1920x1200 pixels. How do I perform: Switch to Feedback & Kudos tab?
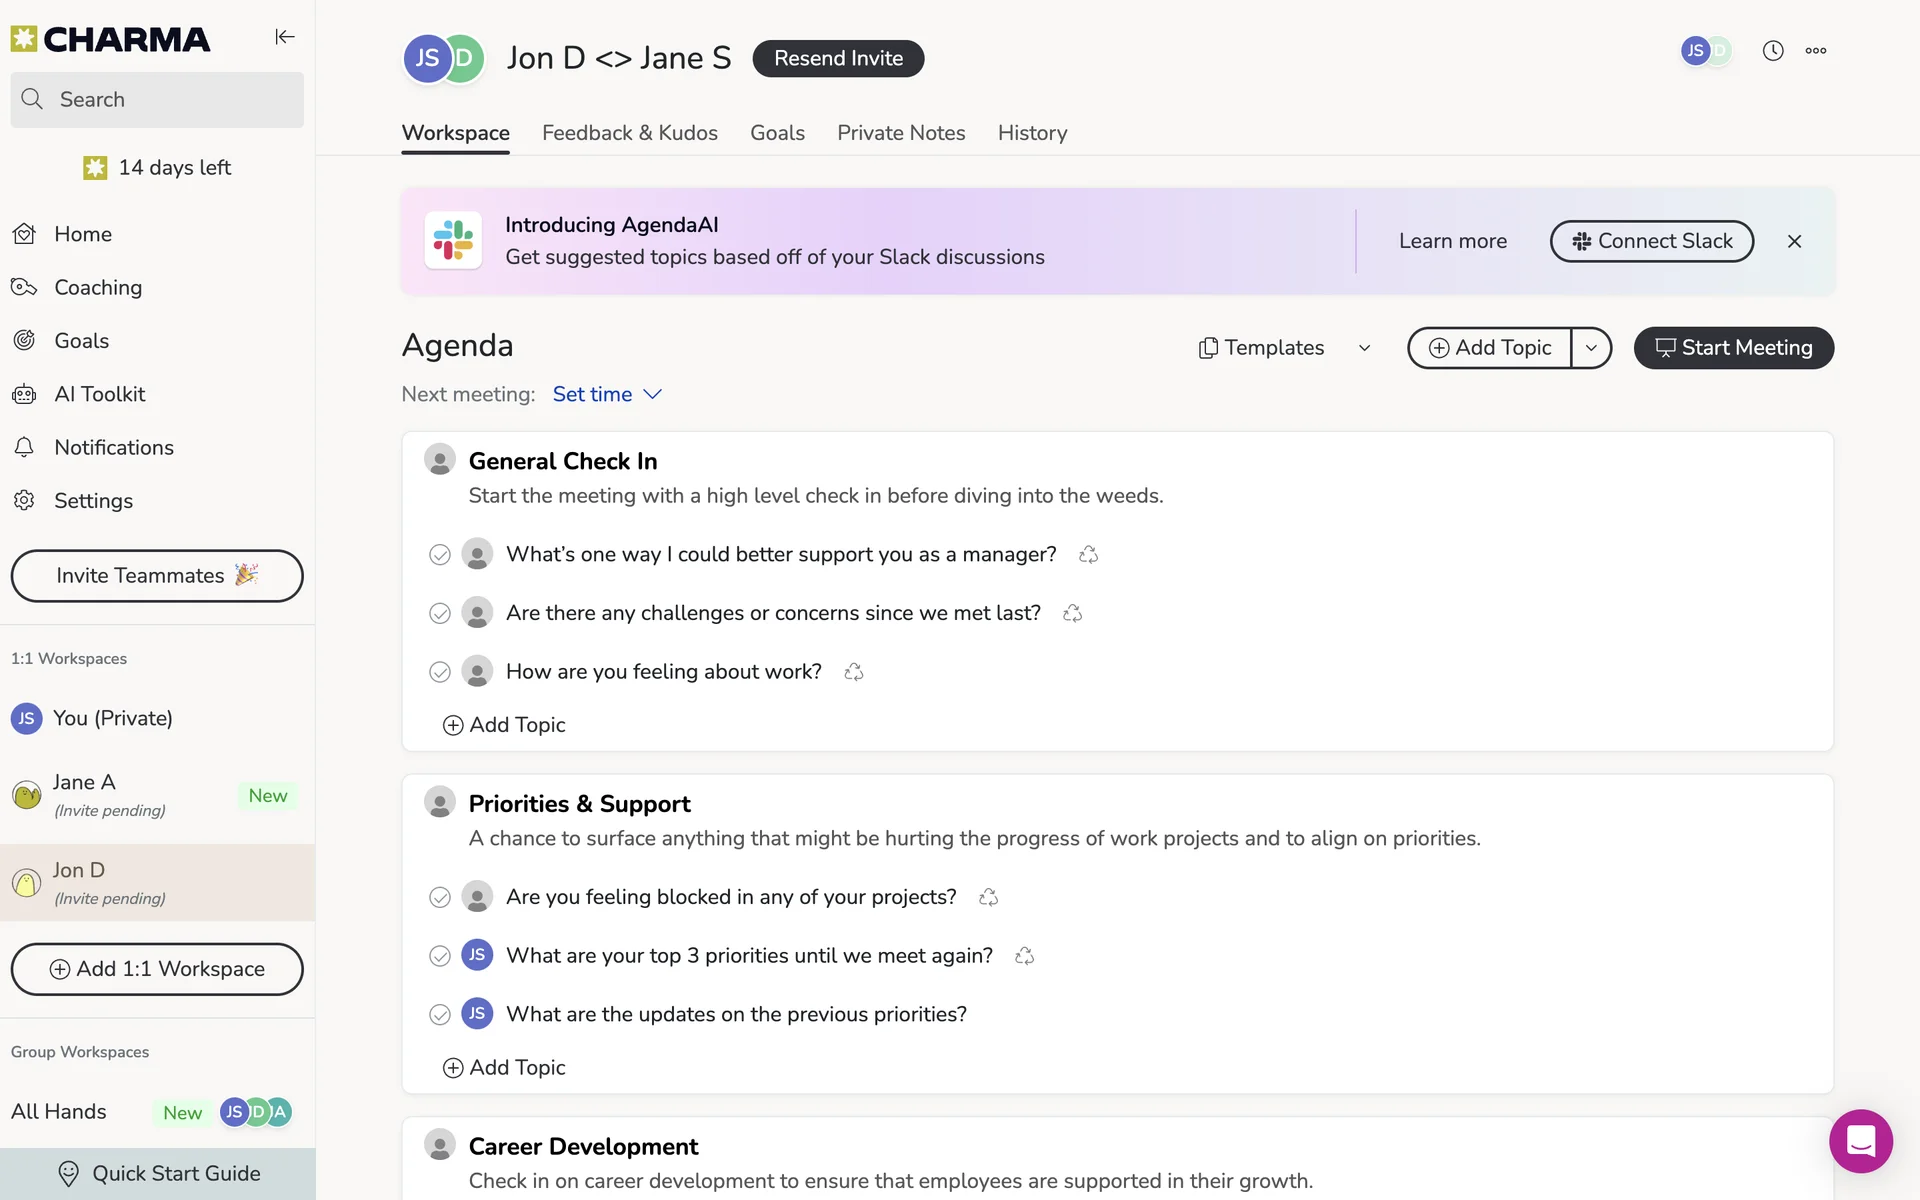(x=629, y=133)
